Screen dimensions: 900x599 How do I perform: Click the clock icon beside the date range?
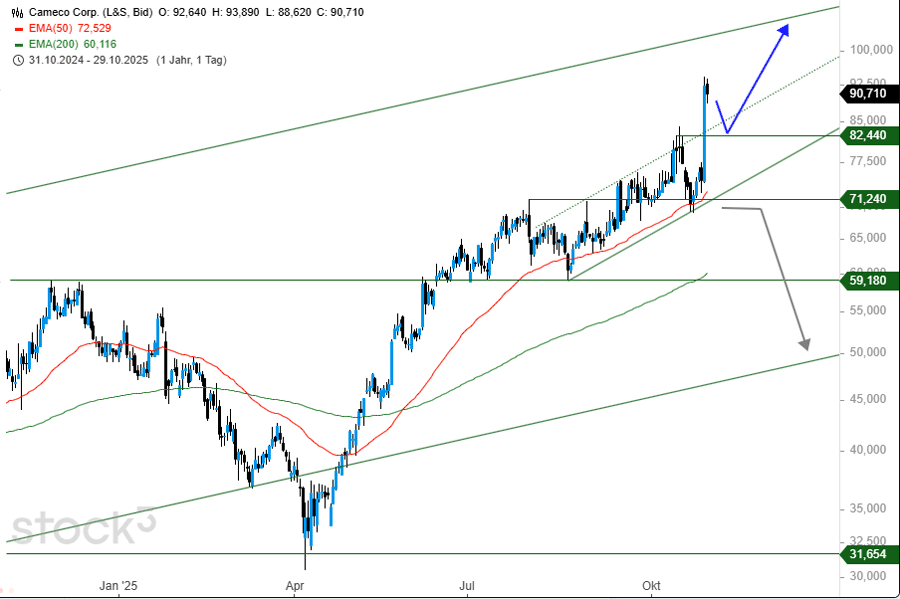click(18, 60)
